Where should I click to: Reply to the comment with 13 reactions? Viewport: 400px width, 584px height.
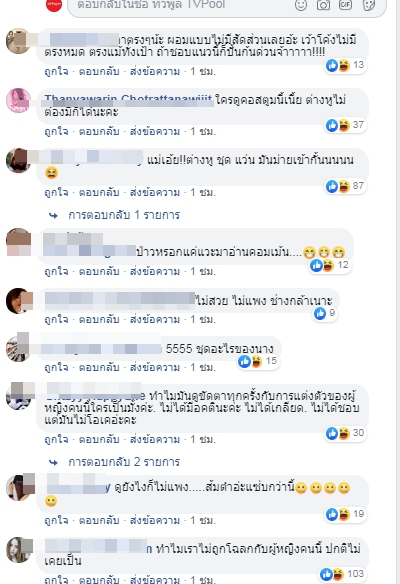(99, 72)
